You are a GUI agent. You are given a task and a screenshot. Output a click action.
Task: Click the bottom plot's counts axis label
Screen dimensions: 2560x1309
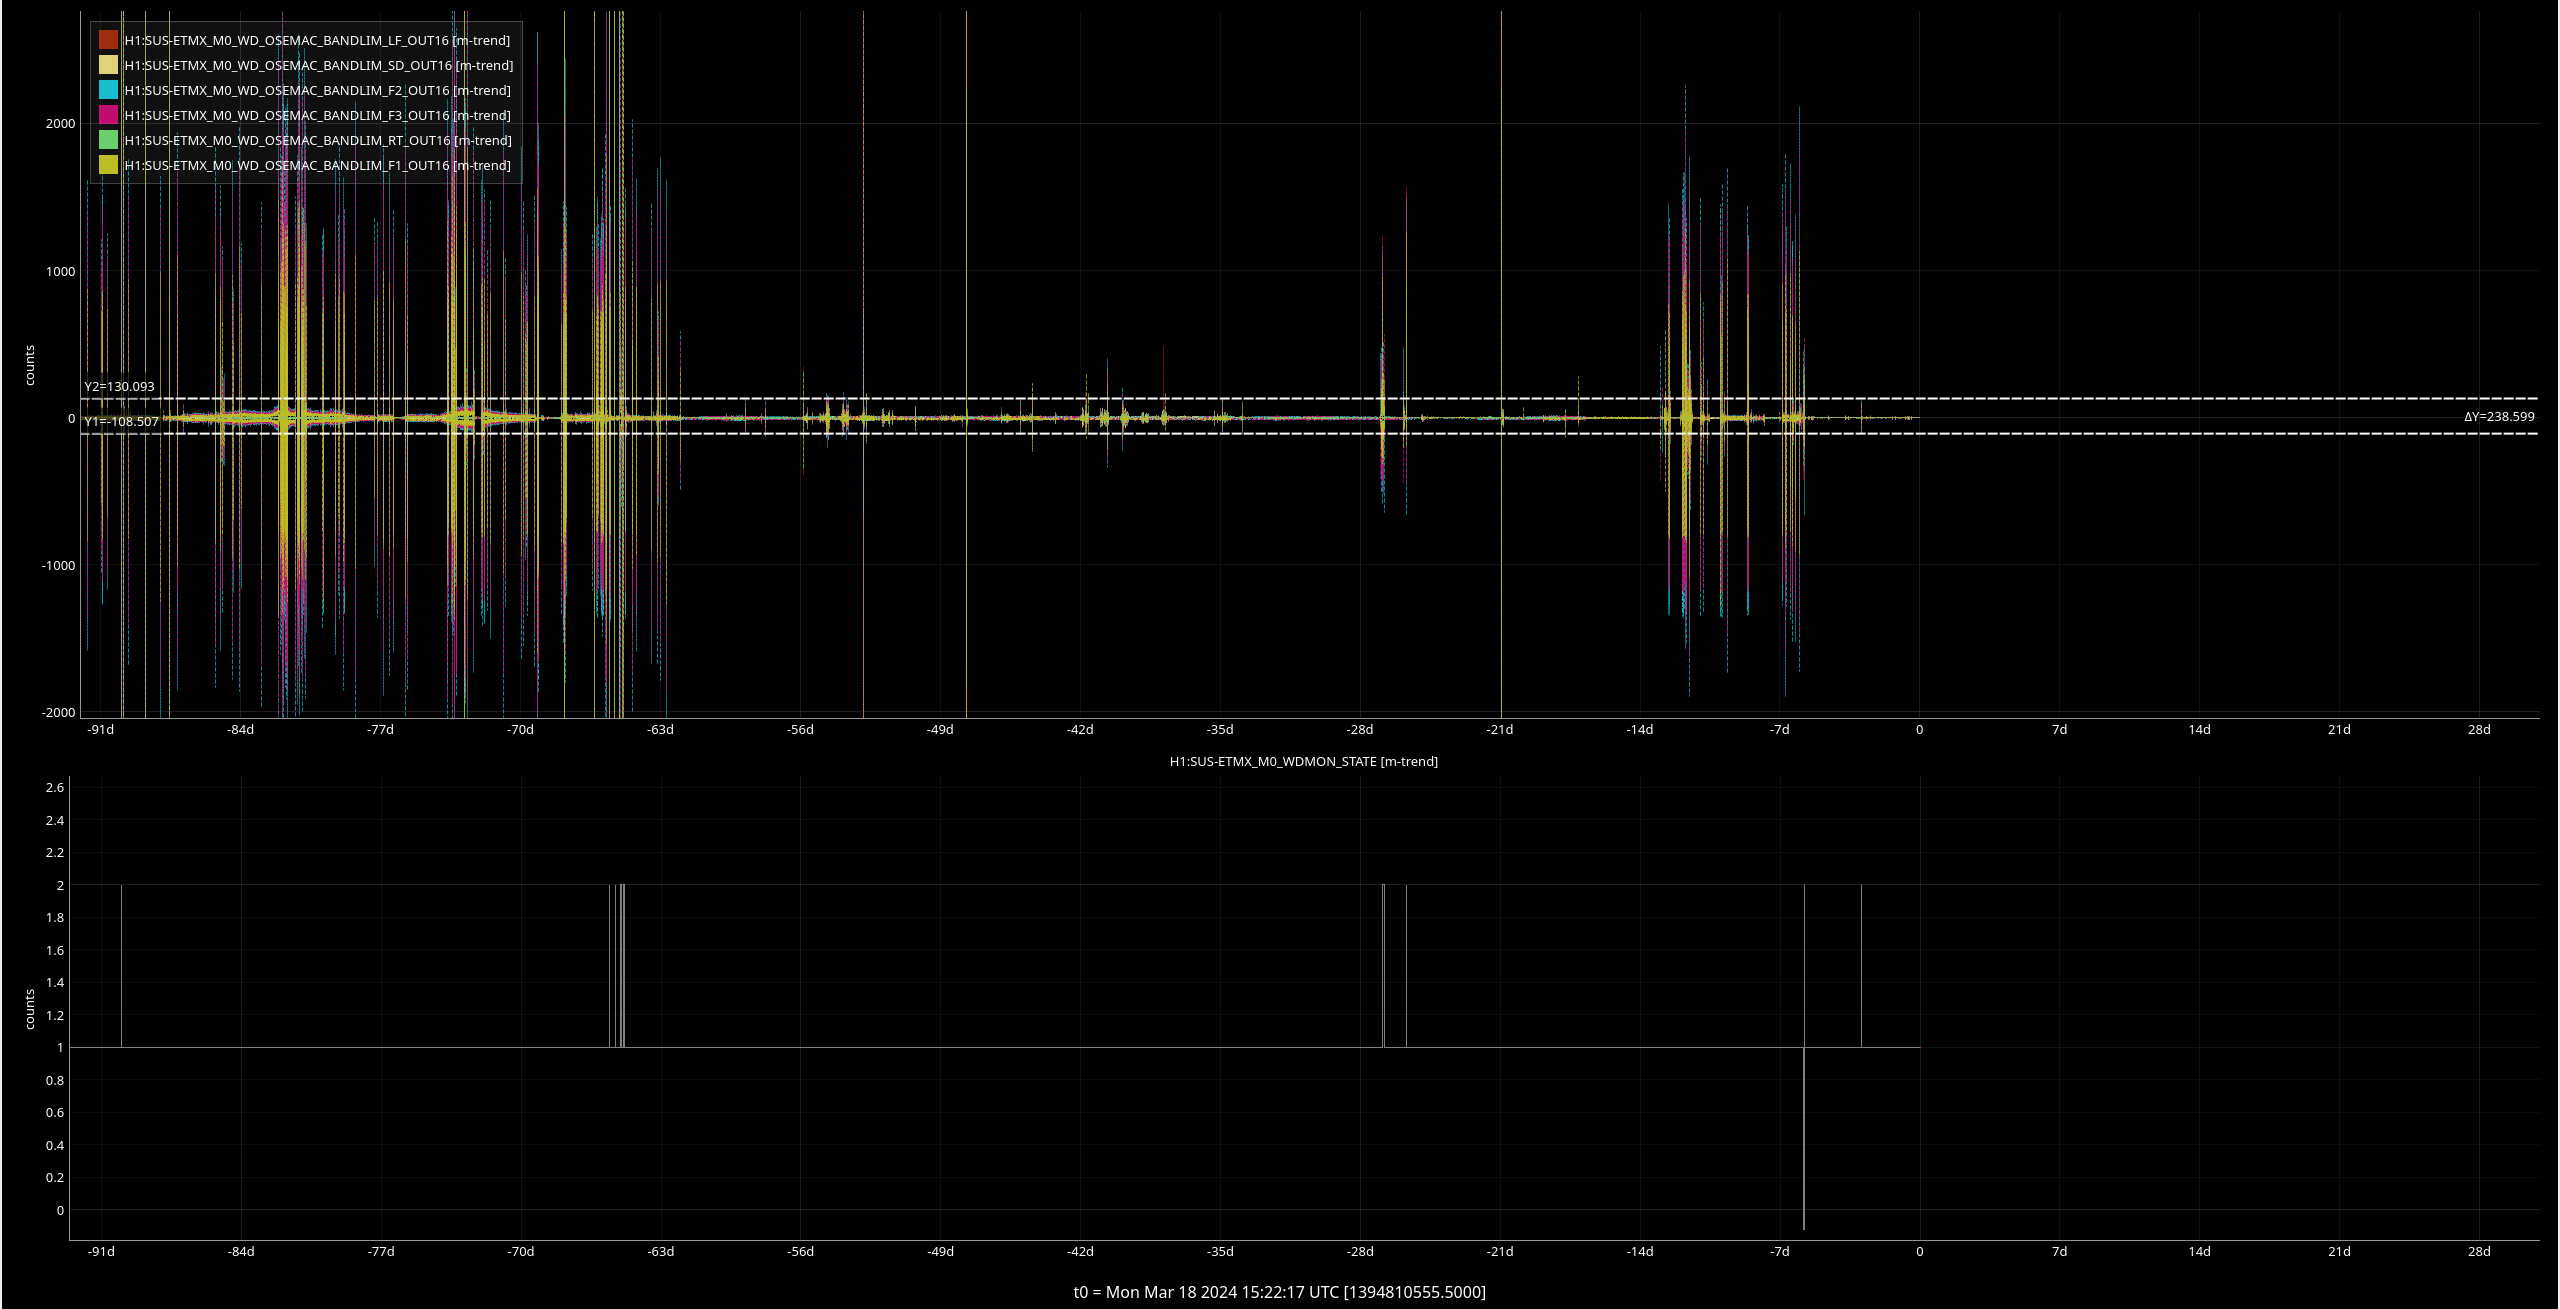(x=30, y=1009)
